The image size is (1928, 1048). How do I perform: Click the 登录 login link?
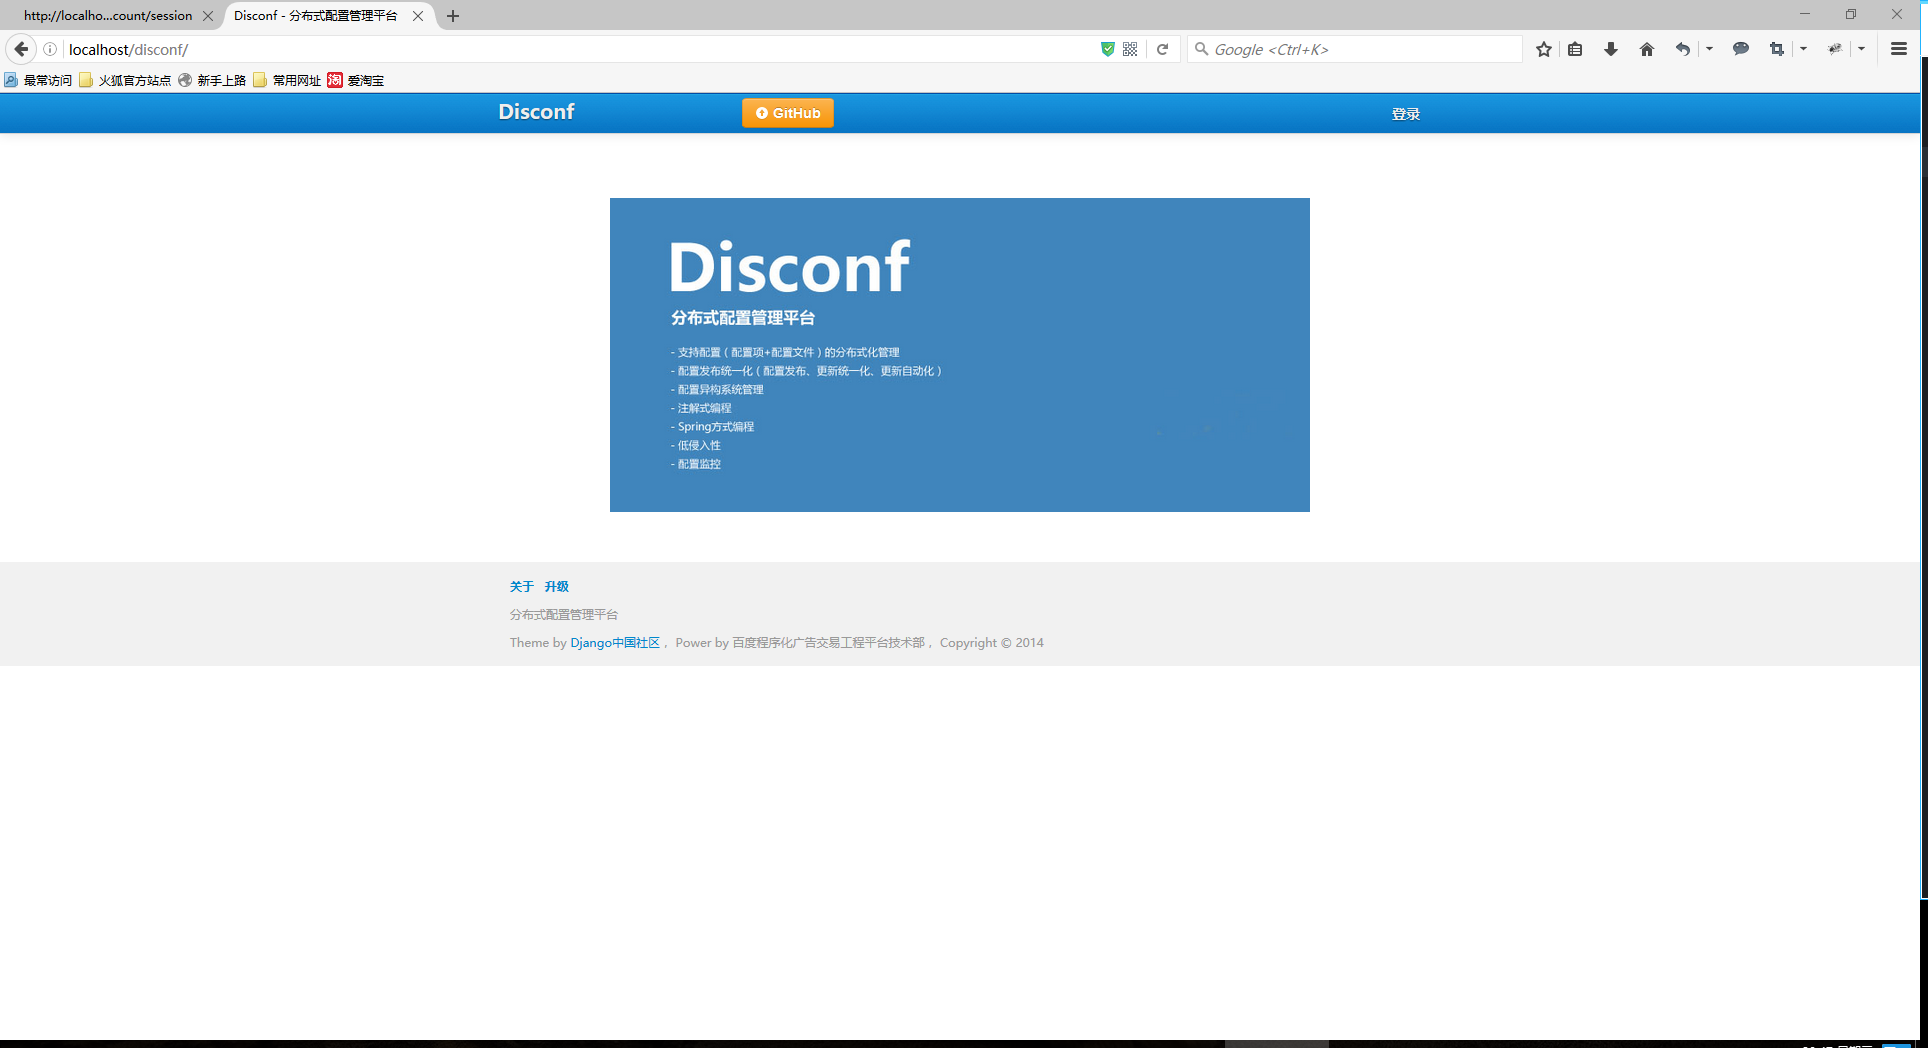point(1406,114)
